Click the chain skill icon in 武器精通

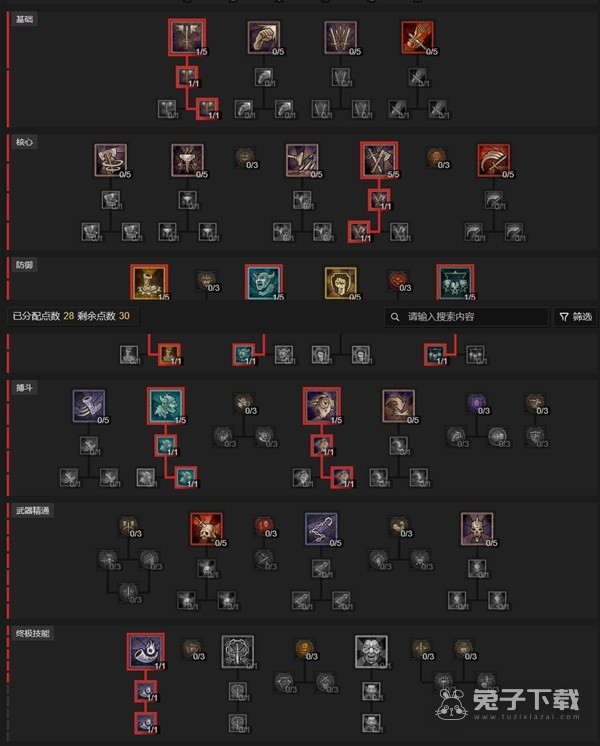pos(321,529)
